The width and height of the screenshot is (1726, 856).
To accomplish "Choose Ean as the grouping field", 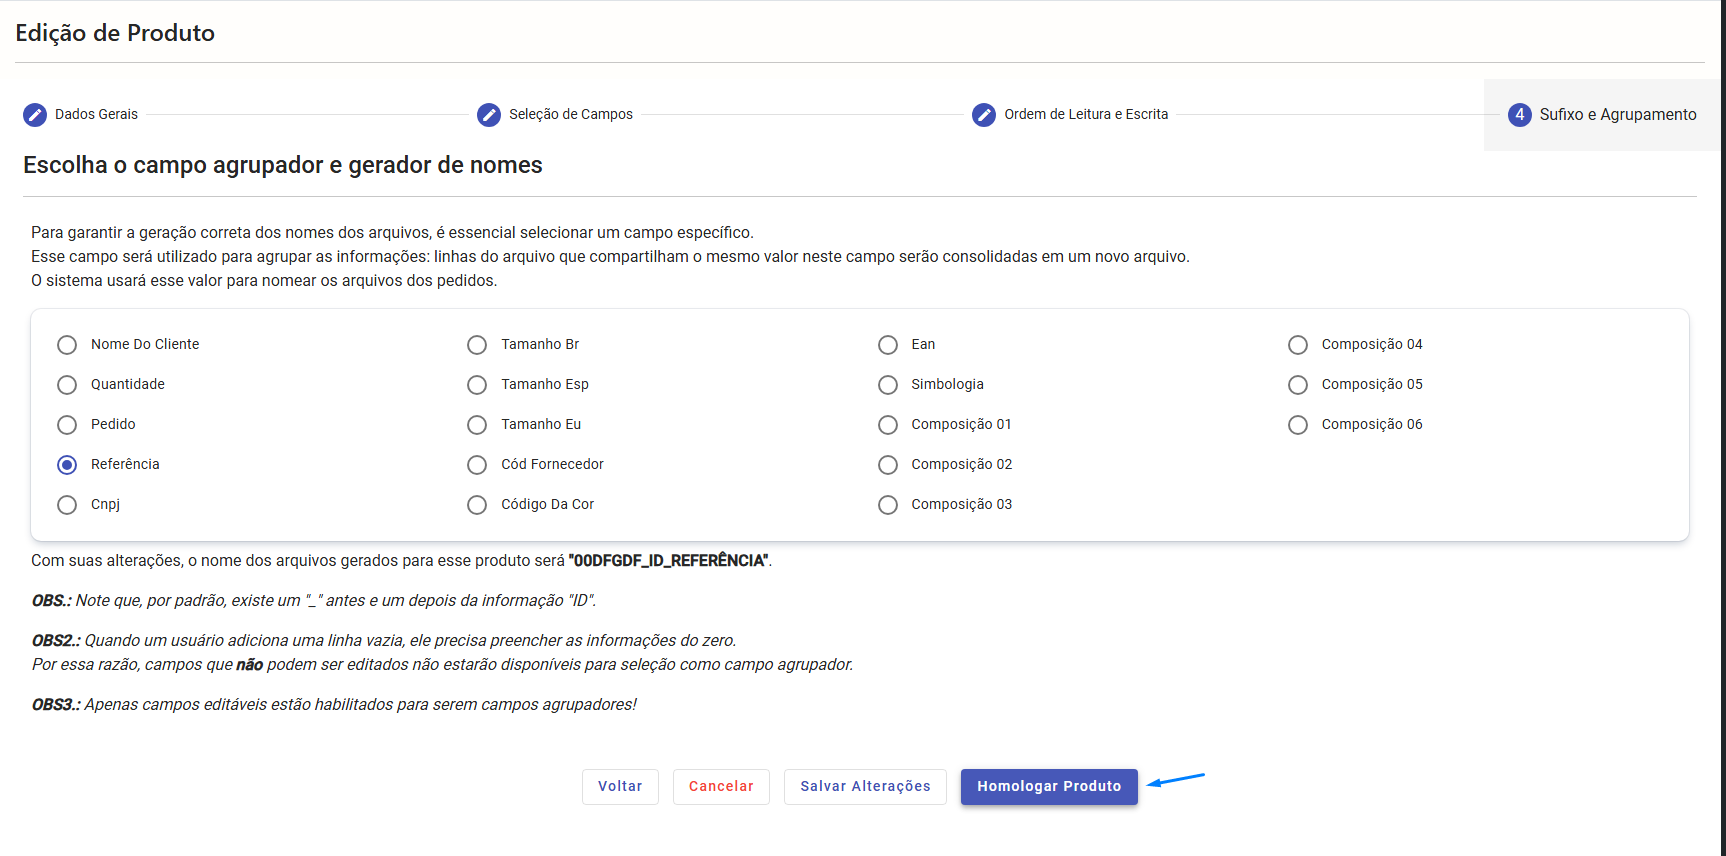I will pyautogui.click(x=888, y=345).
